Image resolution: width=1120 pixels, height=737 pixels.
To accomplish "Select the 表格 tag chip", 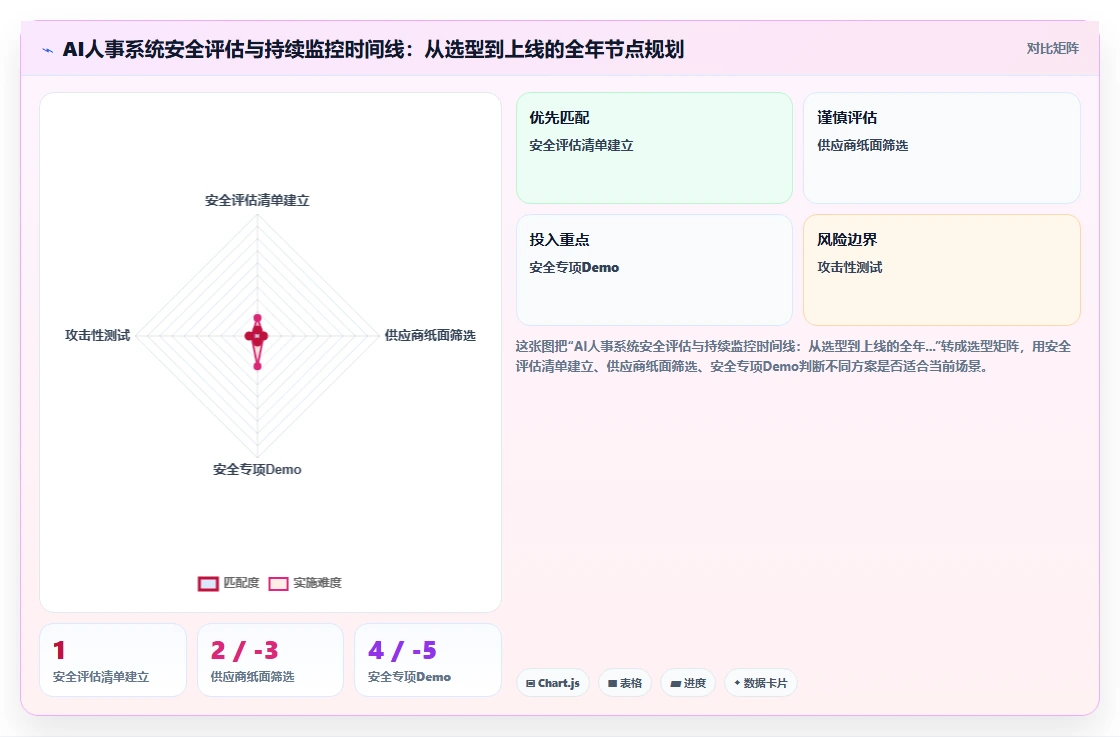I will 625,683.
